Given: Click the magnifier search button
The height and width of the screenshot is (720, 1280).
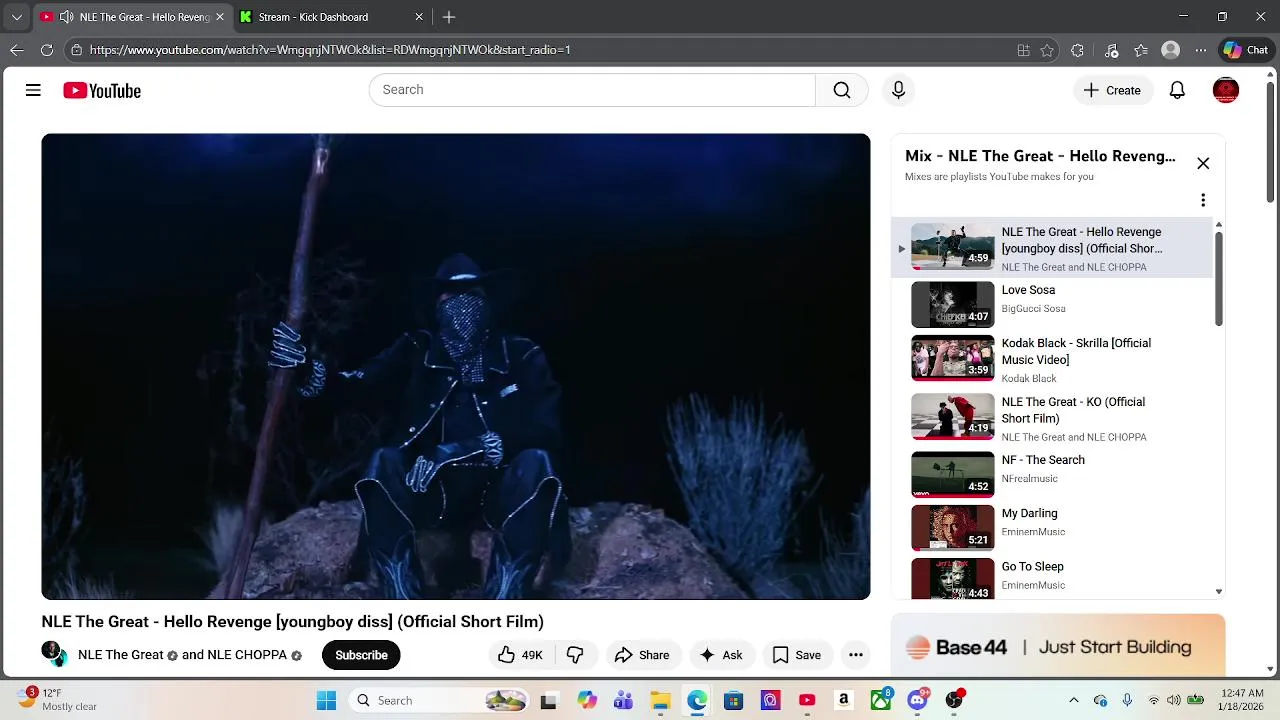Looking at the screenshot, I should tap(842, 90).
